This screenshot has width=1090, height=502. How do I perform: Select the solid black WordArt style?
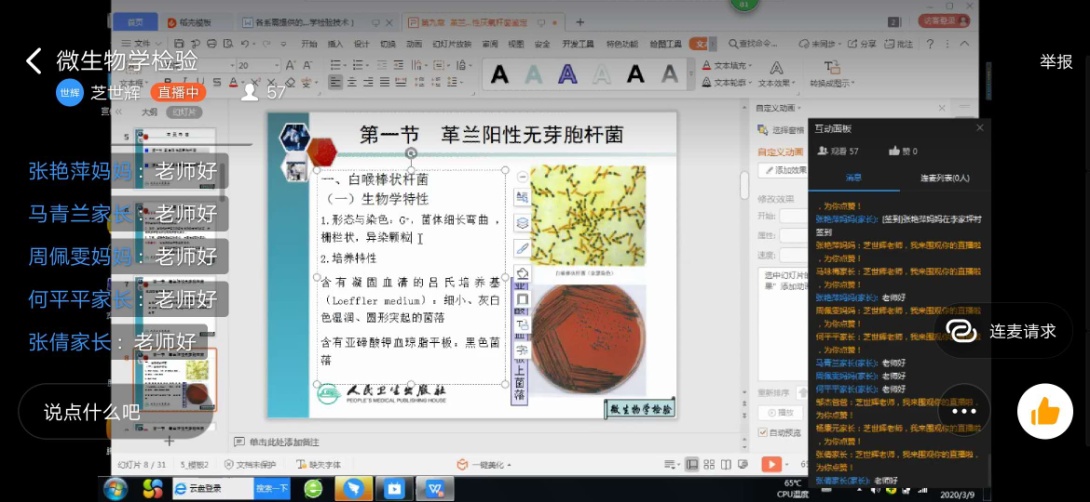point(499,74)
